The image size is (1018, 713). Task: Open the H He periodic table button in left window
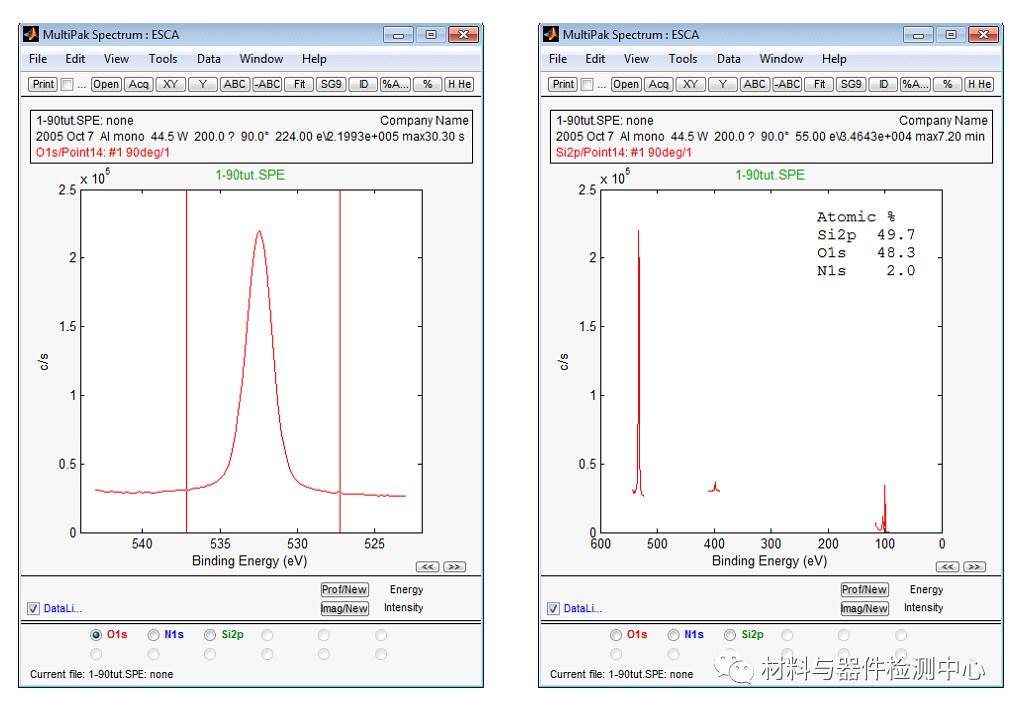460,84
